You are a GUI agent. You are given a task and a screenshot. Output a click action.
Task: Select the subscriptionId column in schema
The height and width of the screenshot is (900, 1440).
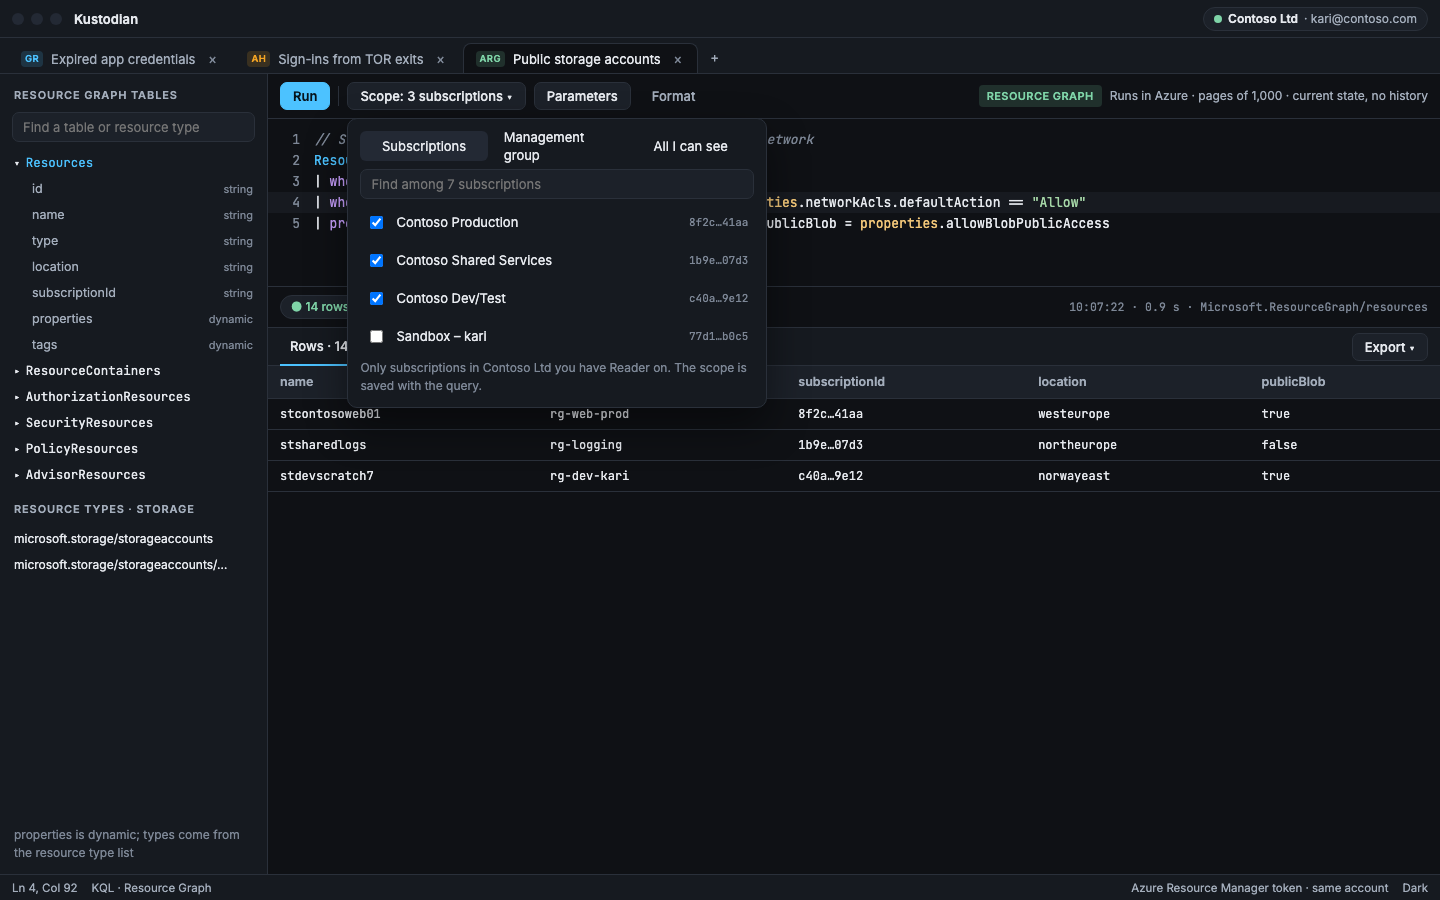click(x=133, y=293)
